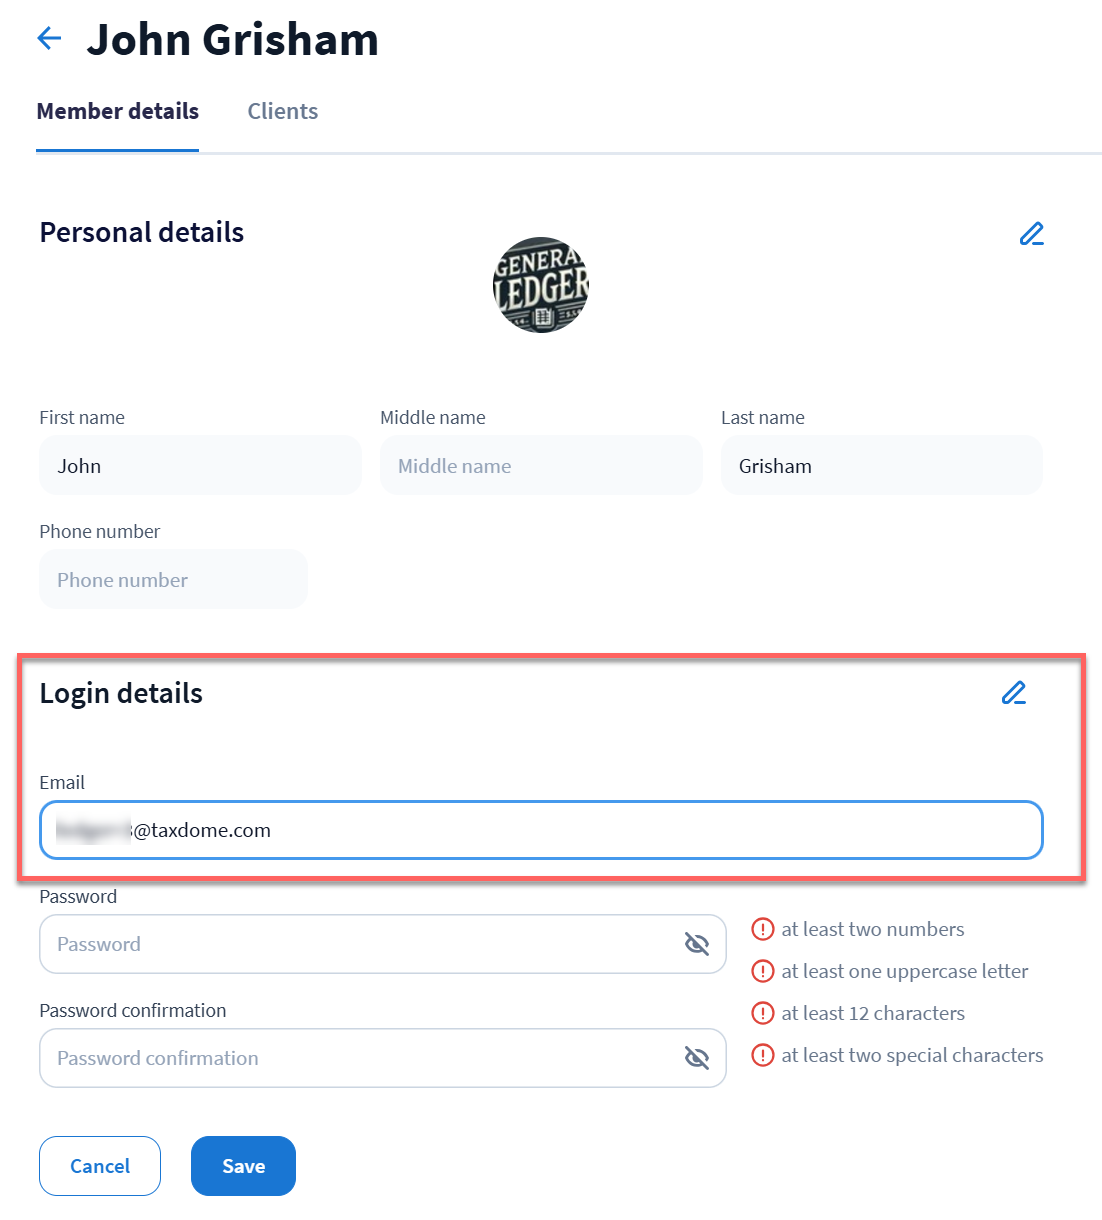Image resolution: width=1102 pixels, height=1220 pixels.
Task: Edit Login details with pencil icon
Action: pyautogui.click(x=1013, y=693)
